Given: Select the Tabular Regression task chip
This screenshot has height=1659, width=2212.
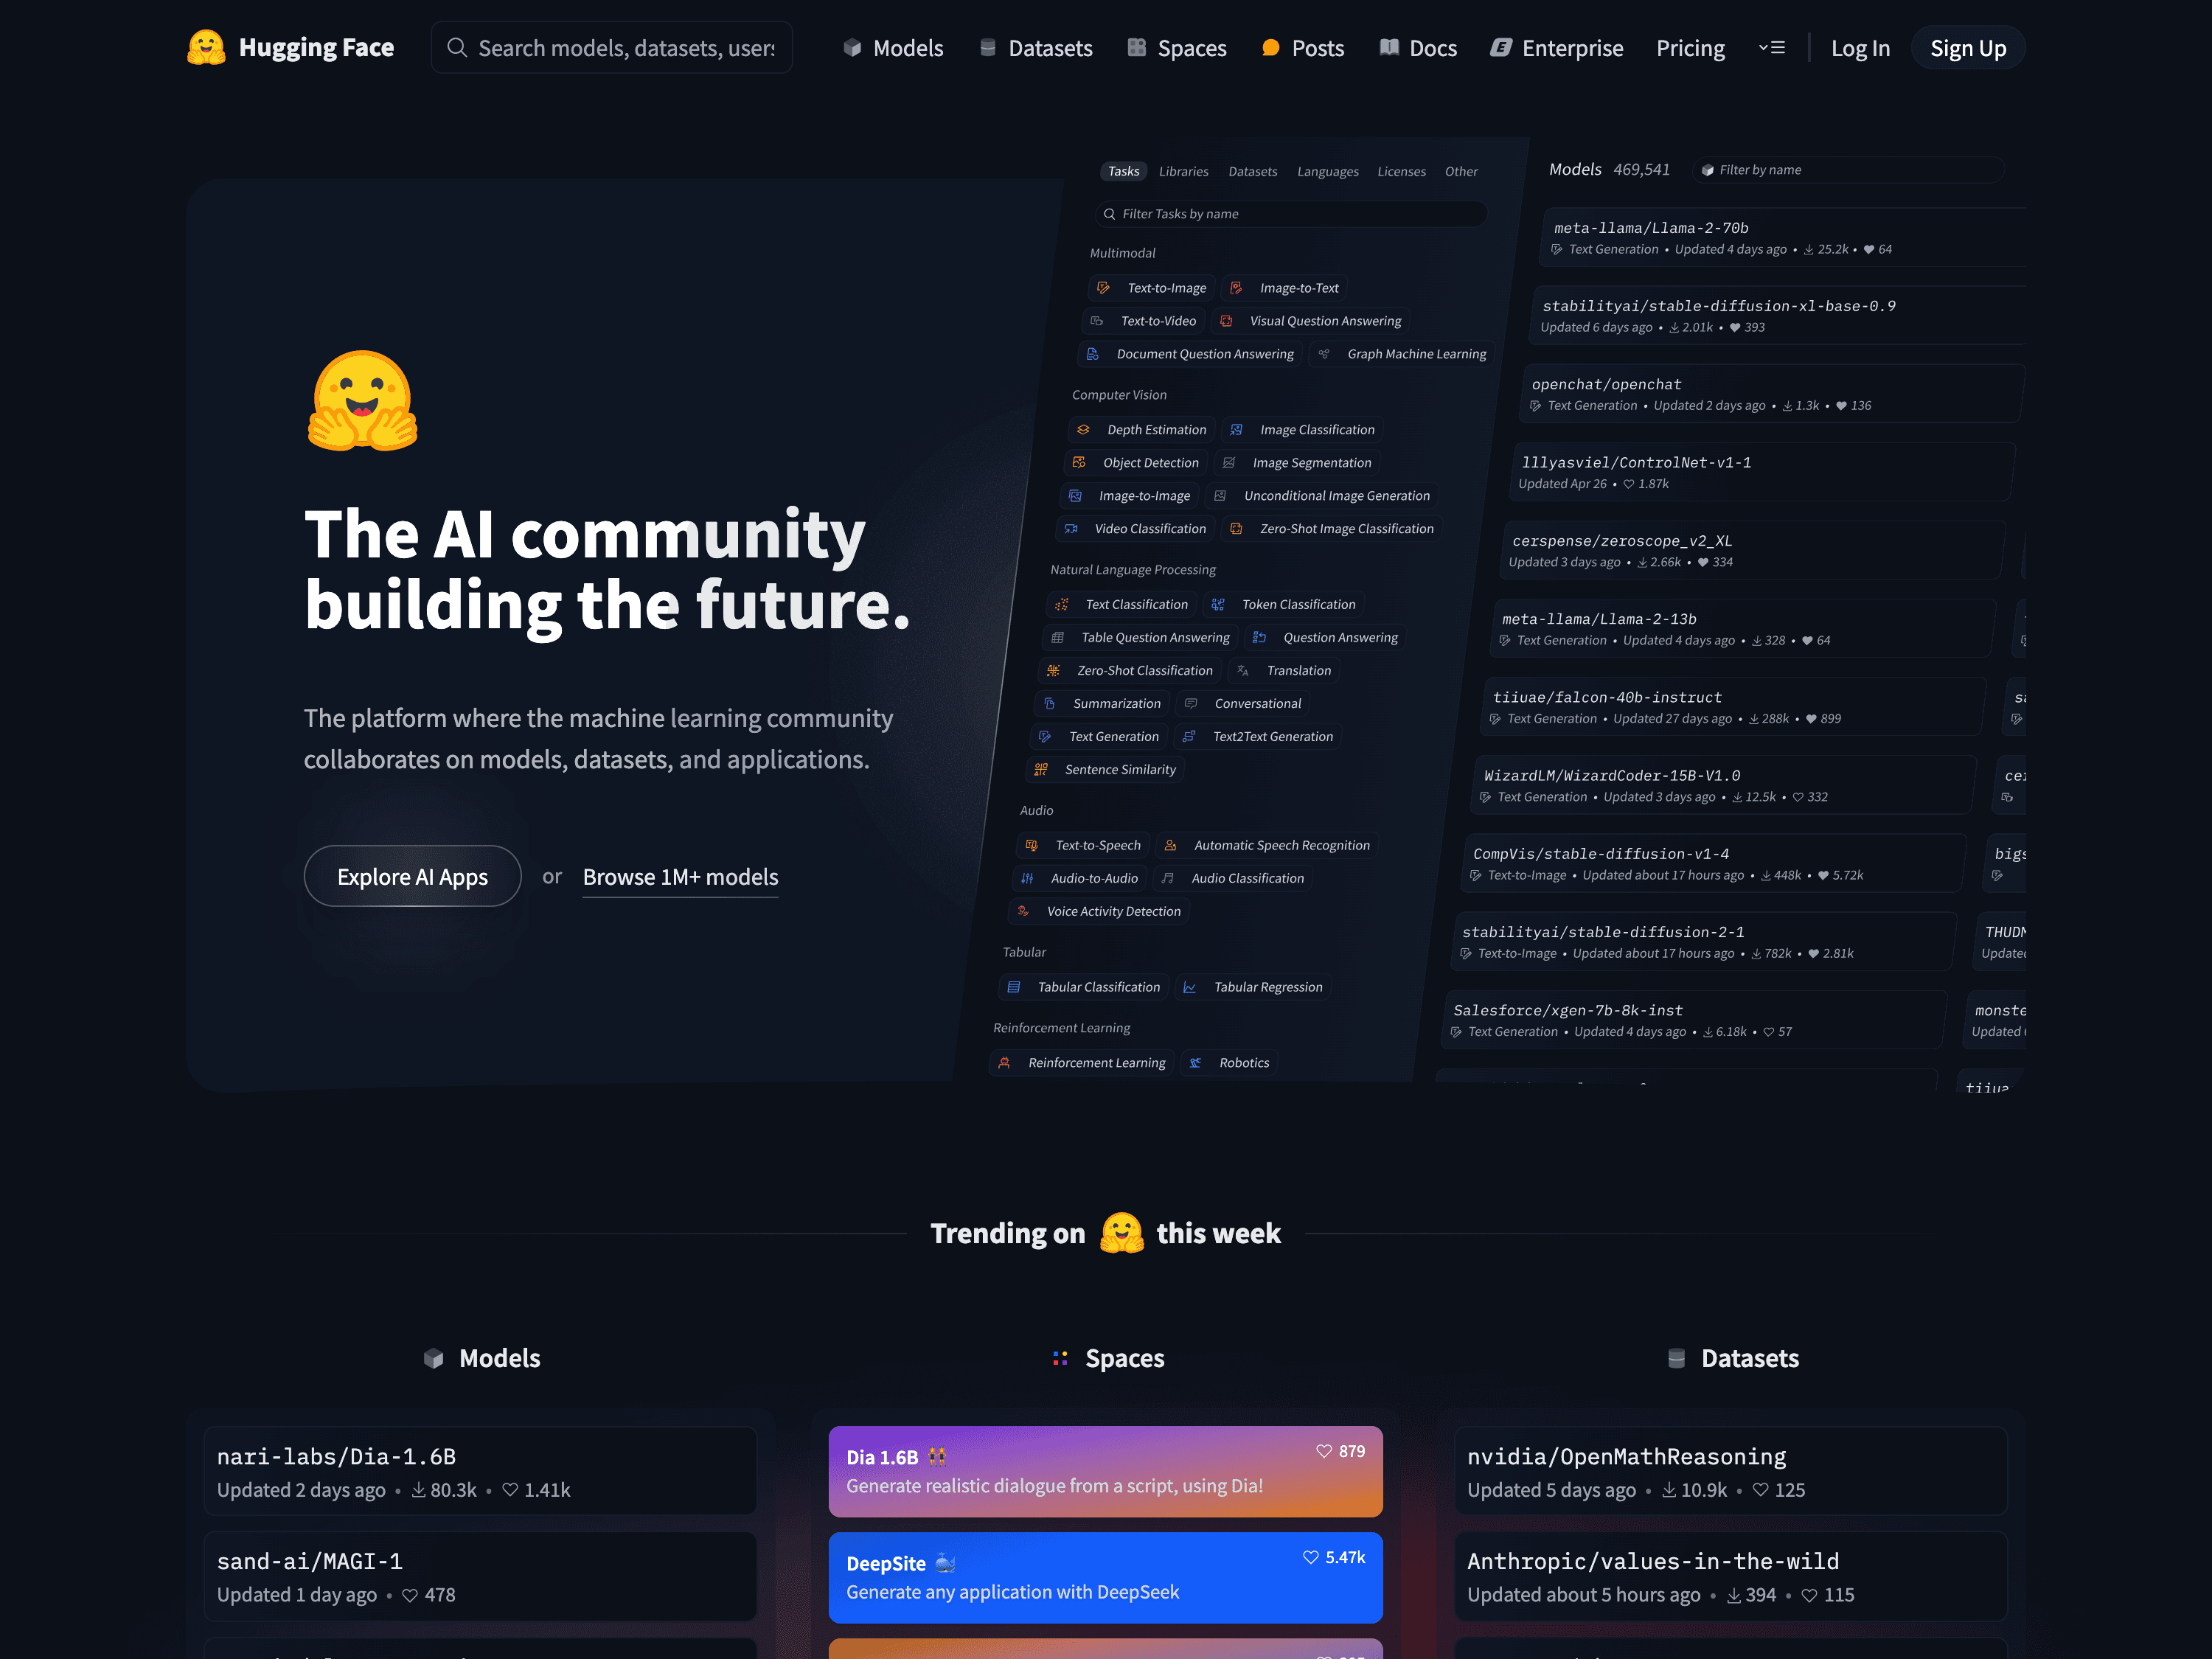Looking at the screenshot, I should coord(1252,988).
